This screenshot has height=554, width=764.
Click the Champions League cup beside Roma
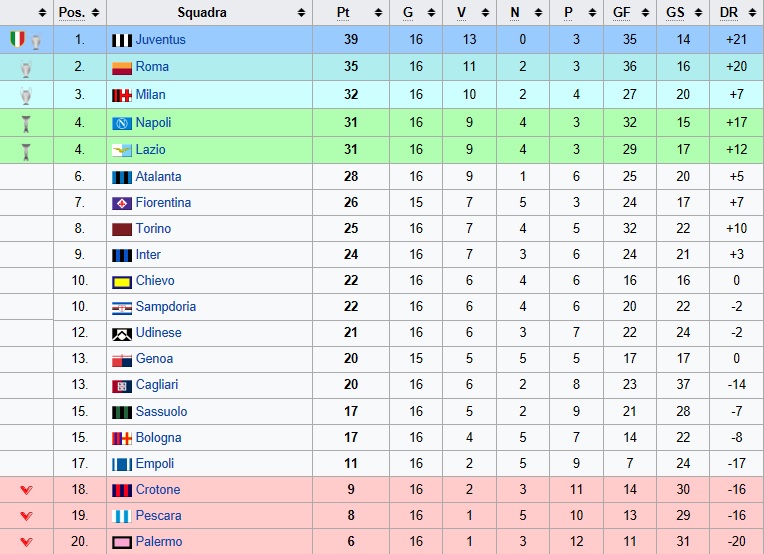point(26,69)
